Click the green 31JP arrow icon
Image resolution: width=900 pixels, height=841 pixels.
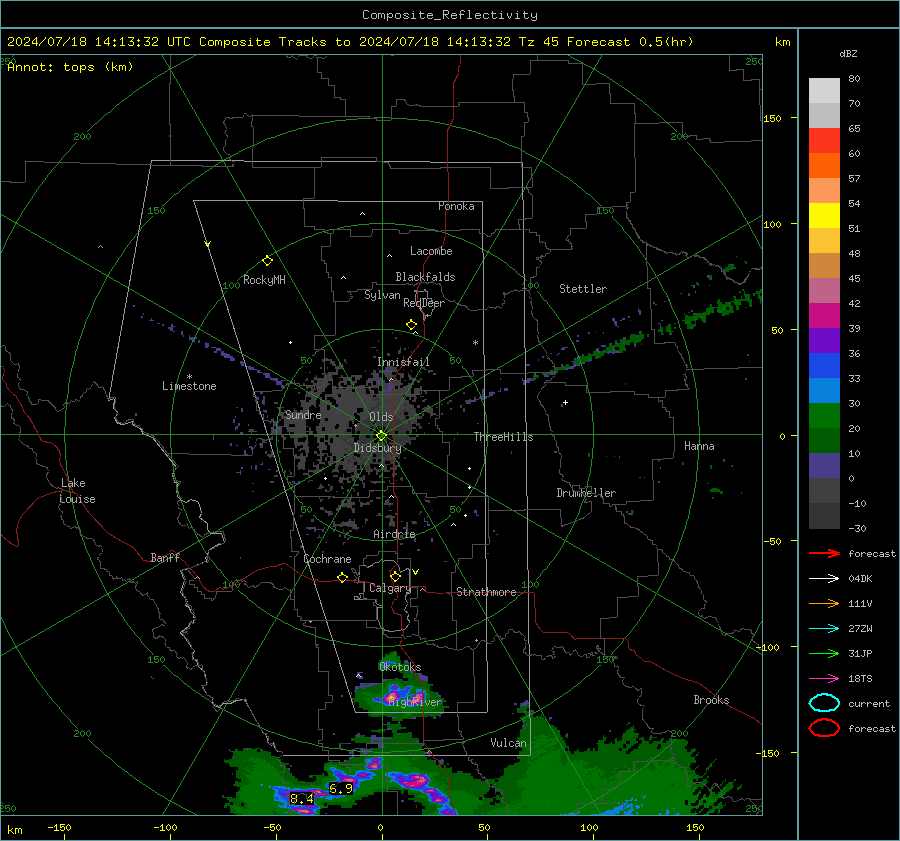[x=824, y=653]
